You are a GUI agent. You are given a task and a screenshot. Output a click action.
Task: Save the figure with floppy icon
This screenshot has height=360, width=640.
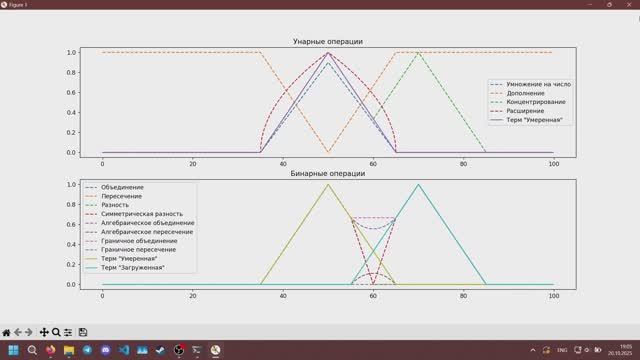pos(83,333)
